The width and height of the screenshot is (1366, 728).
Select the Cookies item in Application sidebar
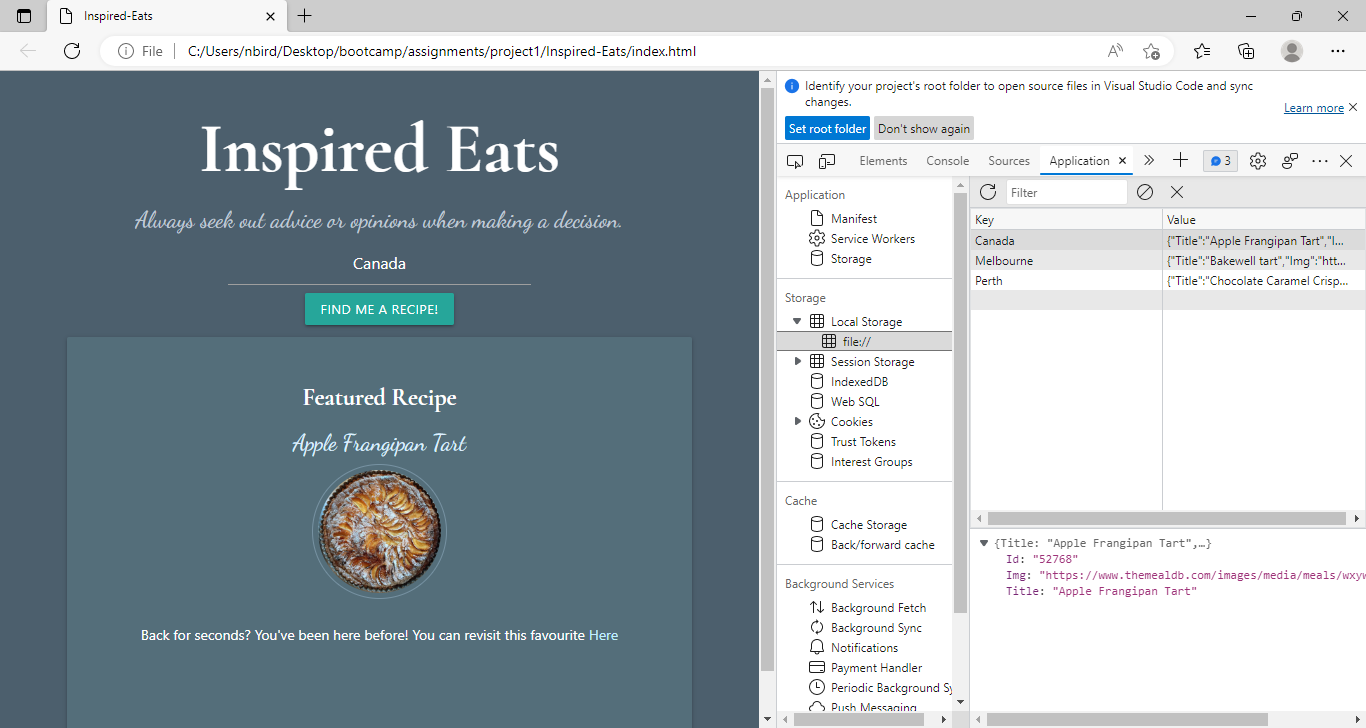point(850,421)
